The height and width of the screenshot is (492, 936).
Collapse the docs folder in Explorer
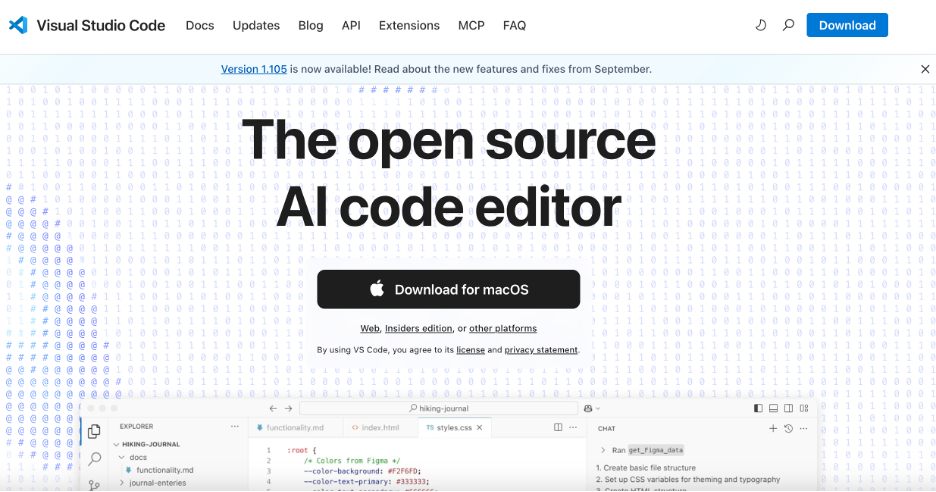[122, 457]
